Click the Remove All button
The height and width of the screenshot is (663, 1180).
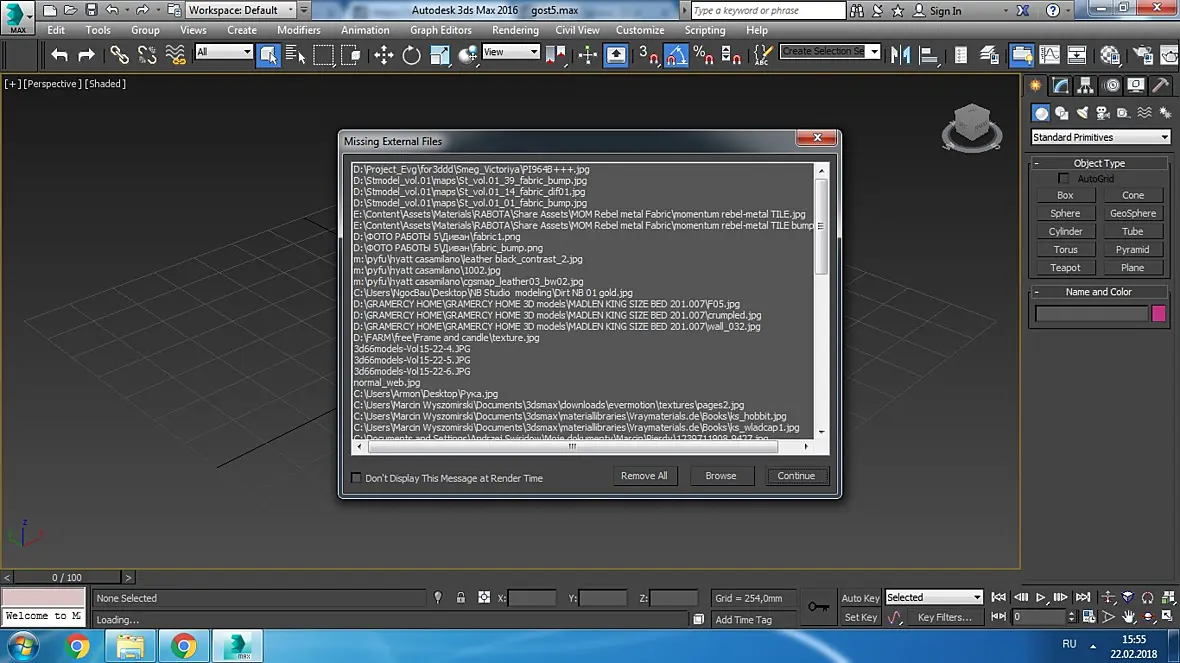click(643, 476)
